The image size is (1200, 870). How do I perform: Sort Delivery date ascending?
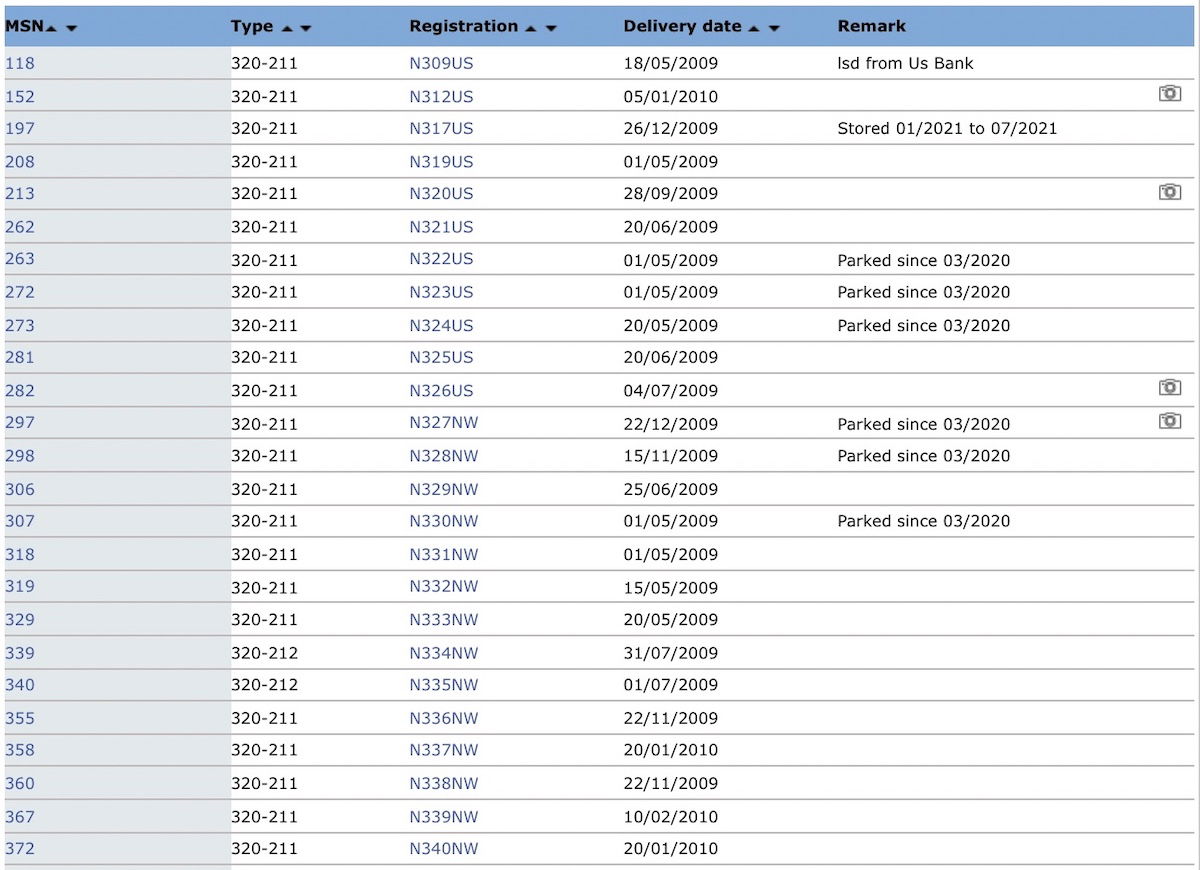754,28
